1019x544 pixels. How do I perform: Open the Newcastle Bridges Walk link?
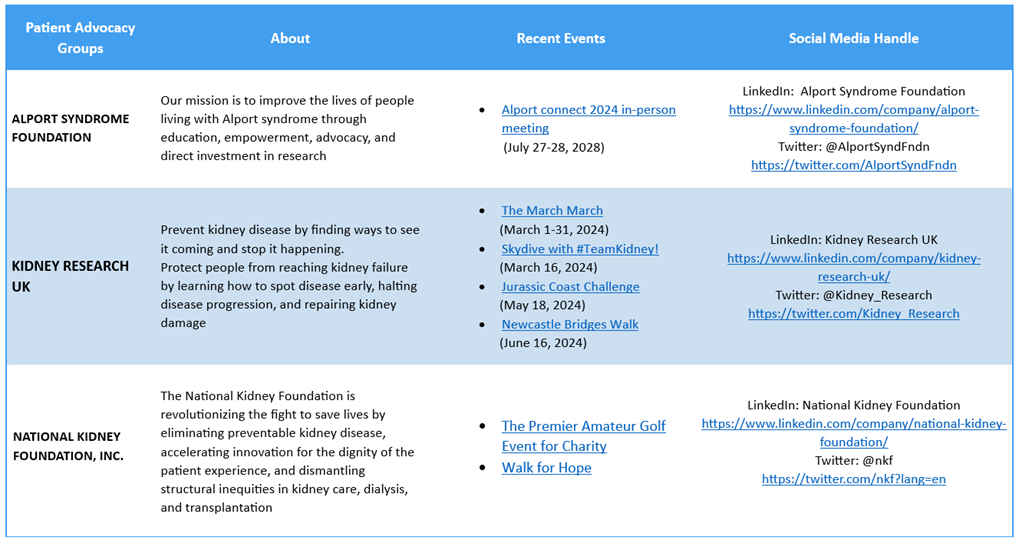570,325
